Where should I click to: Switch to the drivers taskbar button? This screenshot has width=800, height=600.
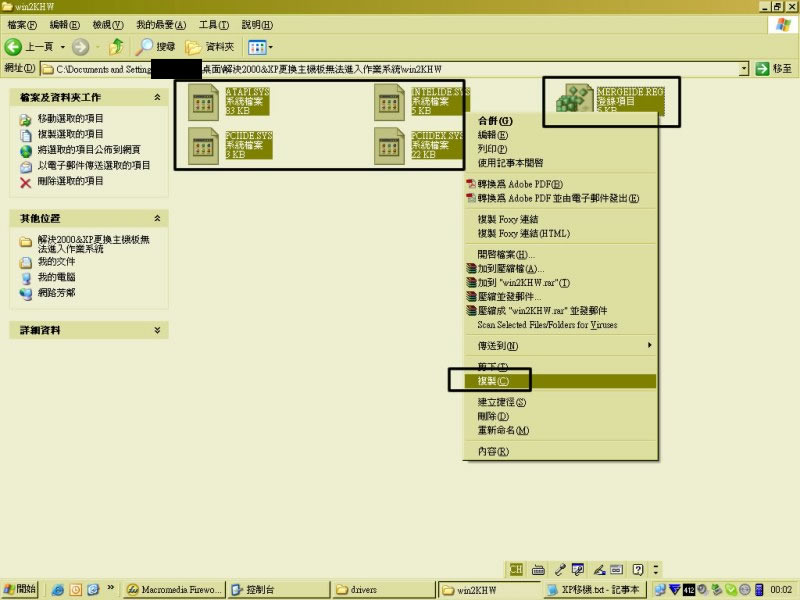click(384, 590)
